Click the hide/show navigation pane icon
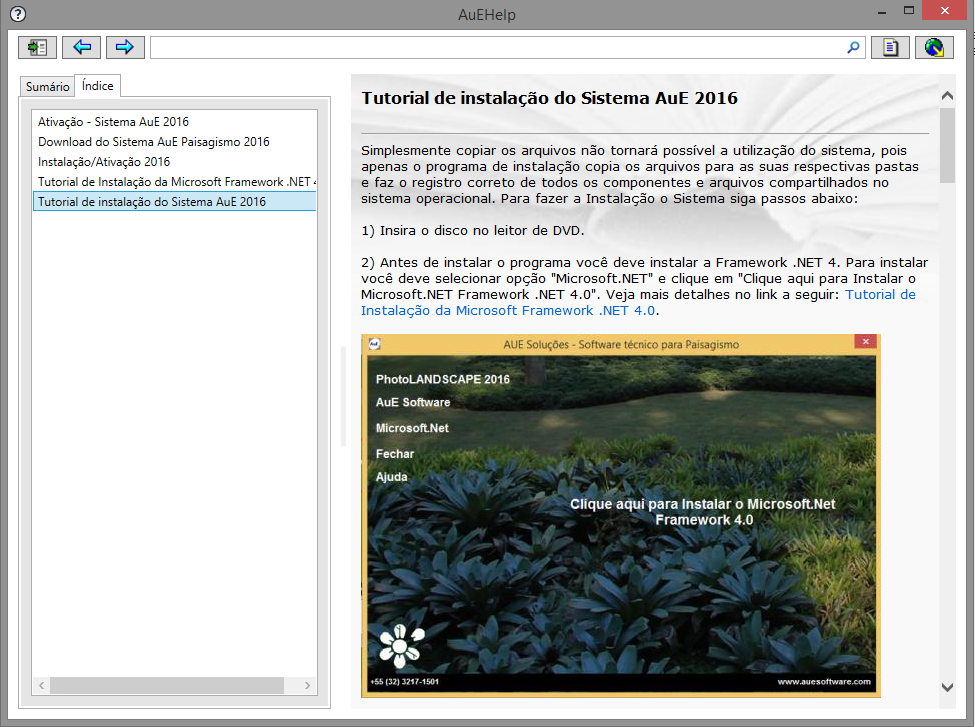Screen dimensions: 975x727 tap(38, 47)
